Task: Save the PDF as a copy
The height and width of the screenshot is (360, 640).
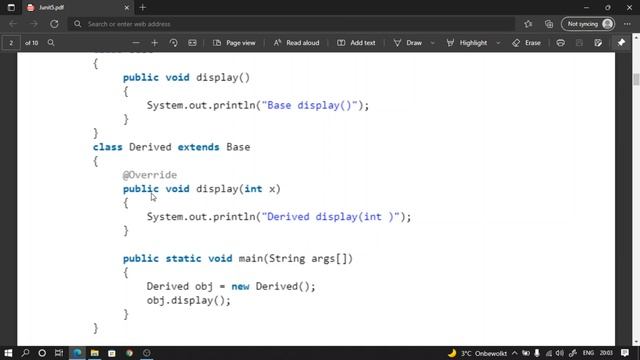Action: tap(598, 43)
